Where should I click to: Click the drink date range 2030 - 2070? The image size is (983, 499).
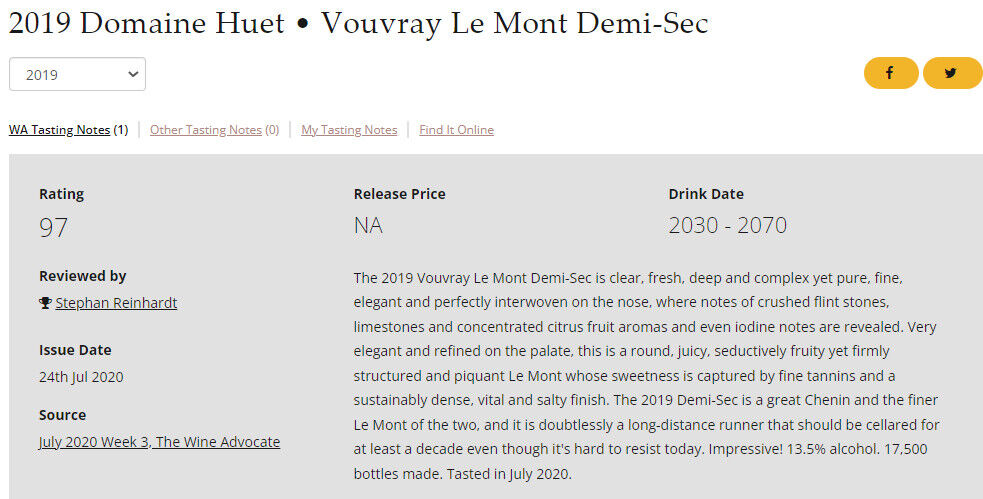[x=727, y=225]
